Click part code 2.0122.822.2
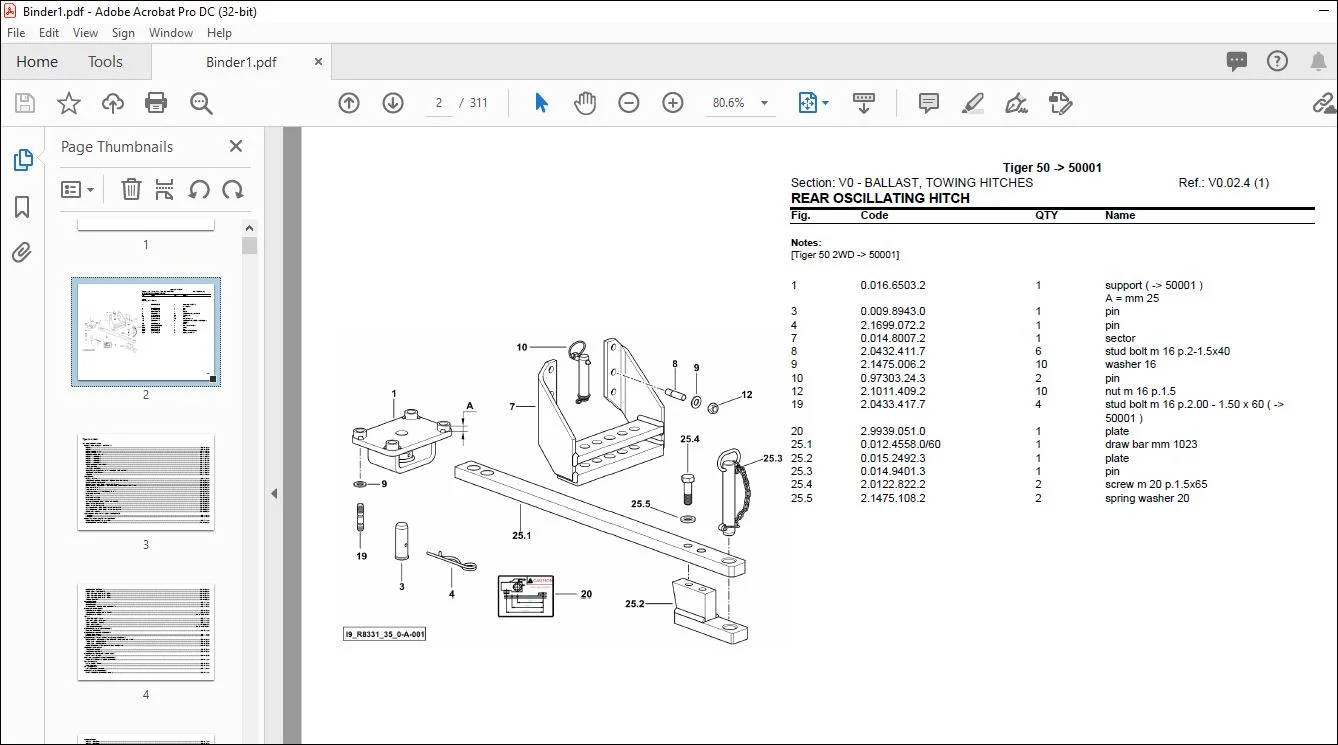This screenshot has width=1338, height=745. pos(893,485)
